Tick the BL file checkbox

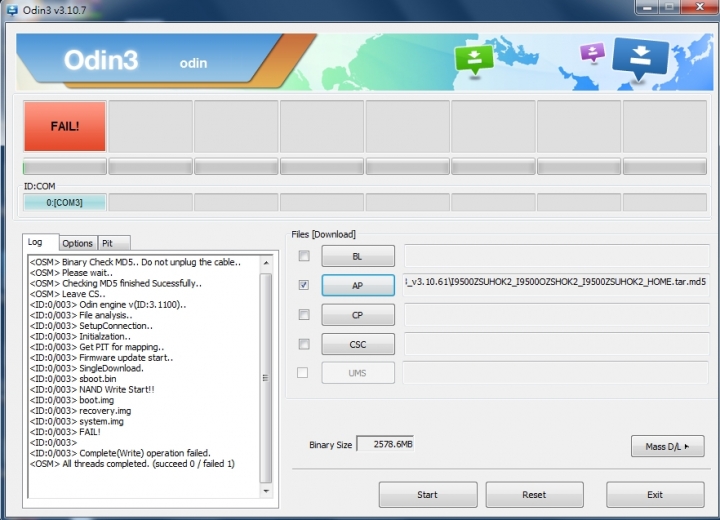(304, 256)
